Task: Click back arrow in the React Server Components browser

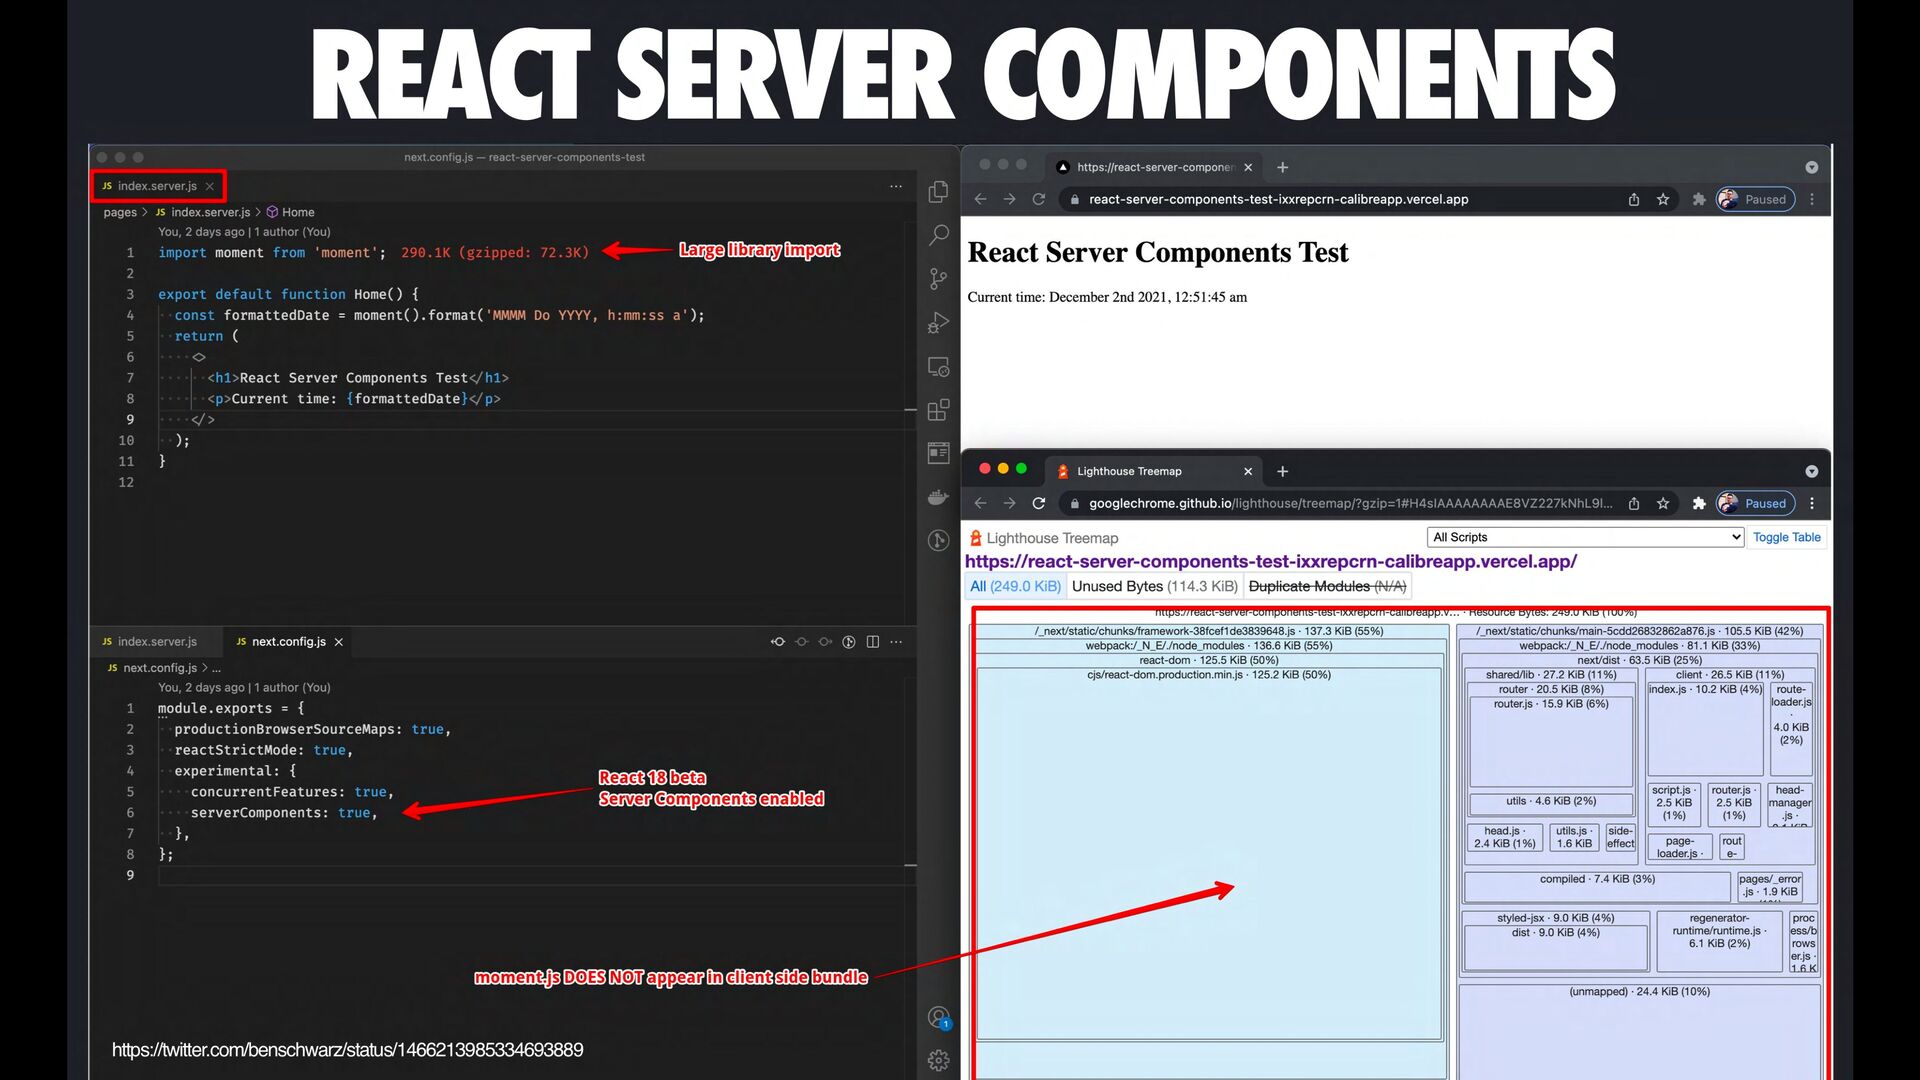Action: (x=980, y=199)
